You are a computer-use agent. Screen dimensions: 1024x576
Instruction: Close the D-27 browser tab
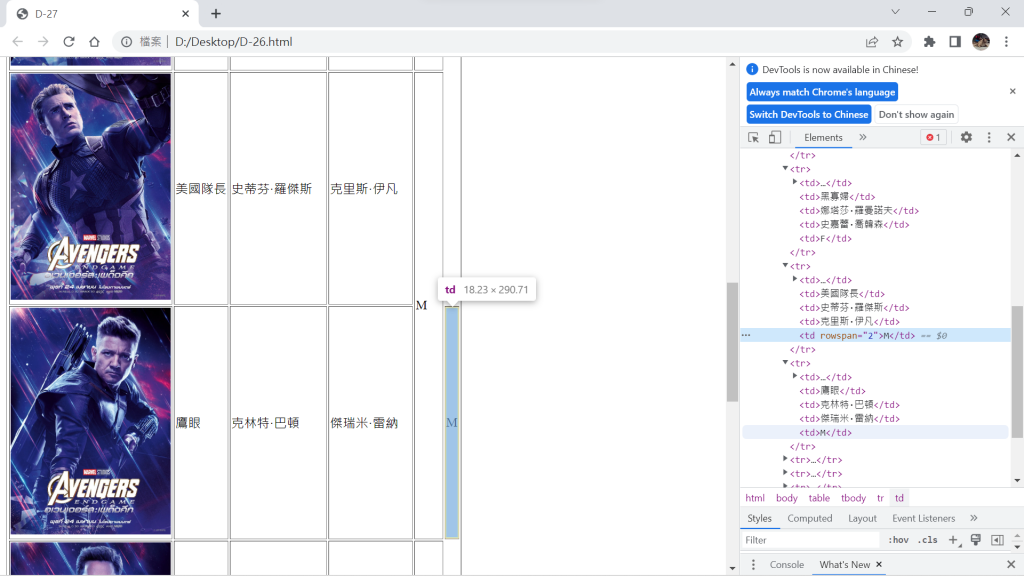185,14
